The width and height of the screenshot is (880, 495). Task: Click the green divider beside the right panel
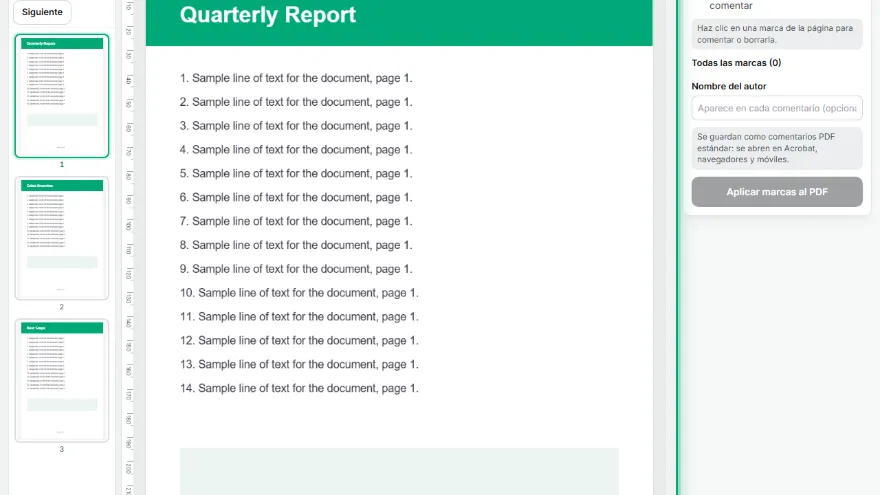(x=677, y=248)
